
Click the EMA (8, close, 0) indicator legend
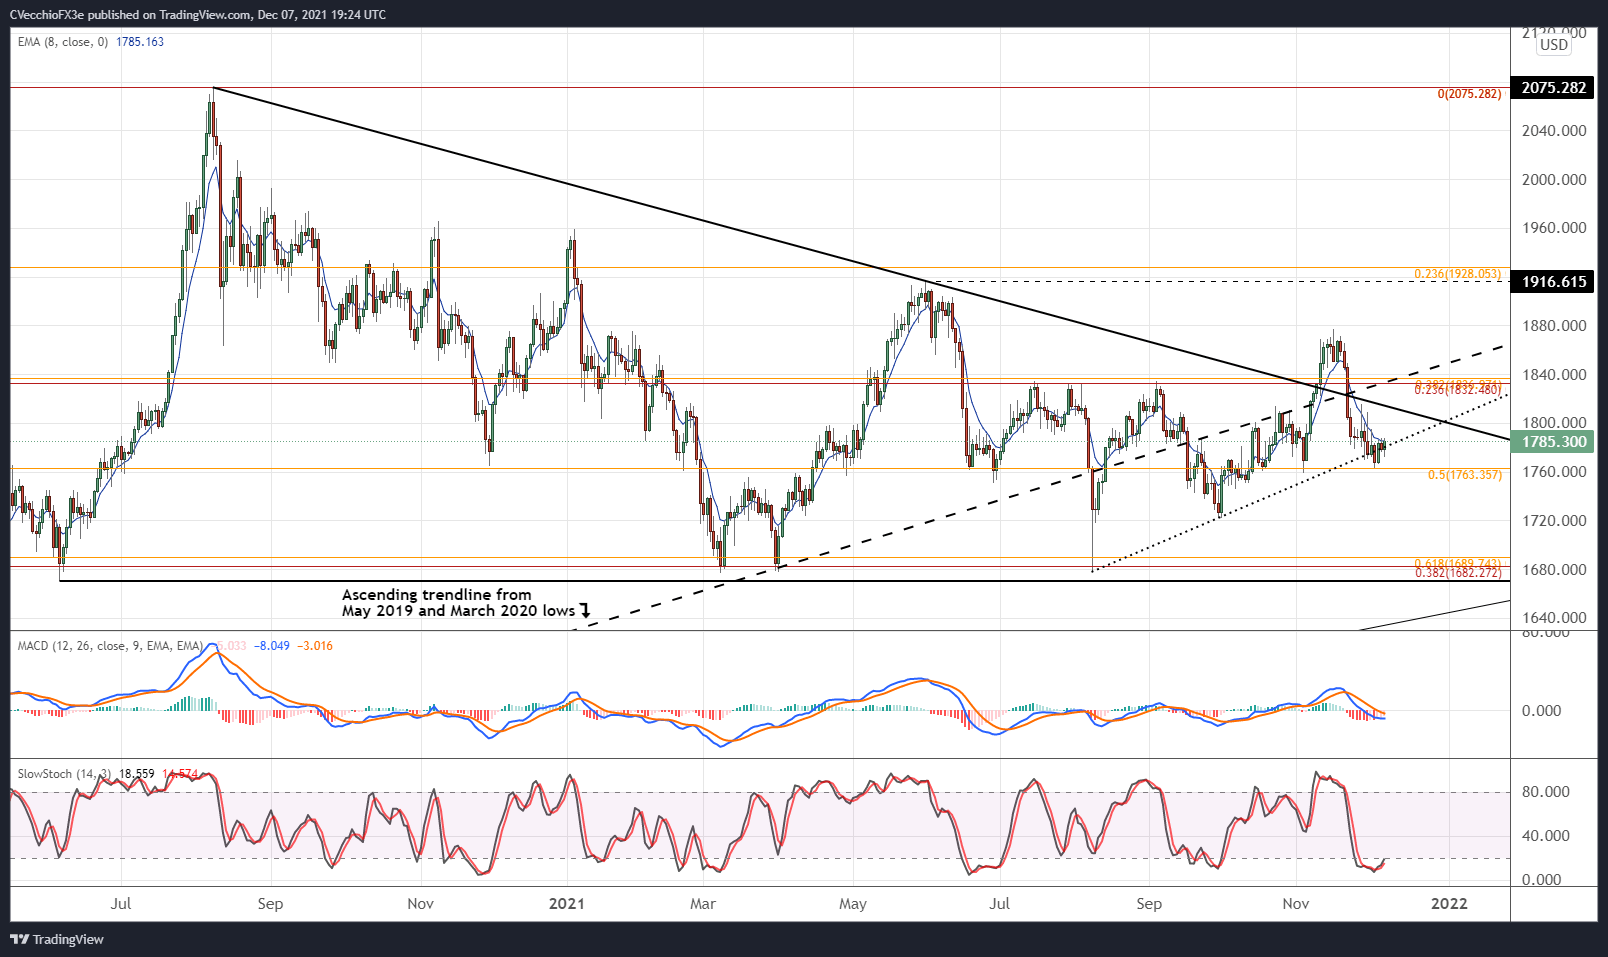pos(63,42)
